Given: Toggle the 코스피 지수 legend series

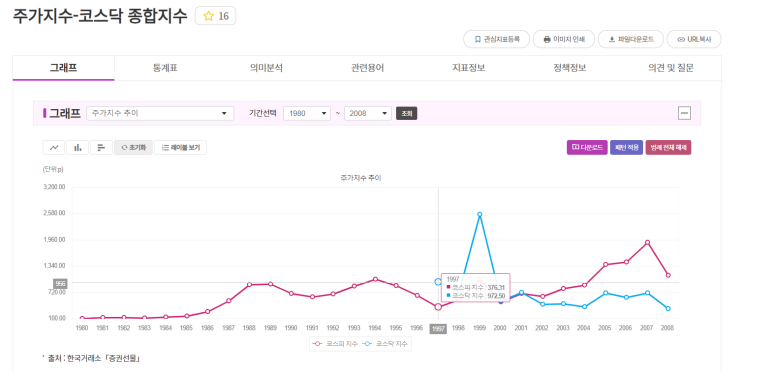Looking at the screenshot, I should pyautogui.click(x=336, y=344).
